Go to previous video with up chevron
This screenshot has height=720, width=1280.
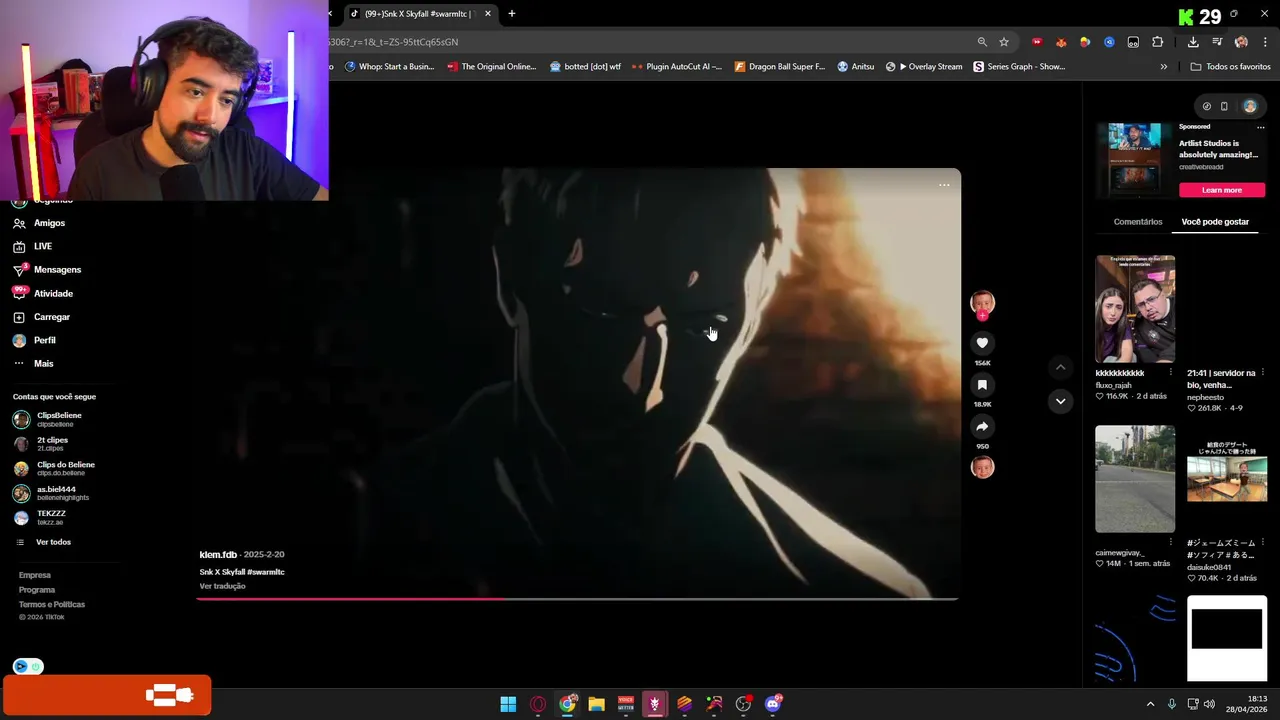(x=1060, y=367)
